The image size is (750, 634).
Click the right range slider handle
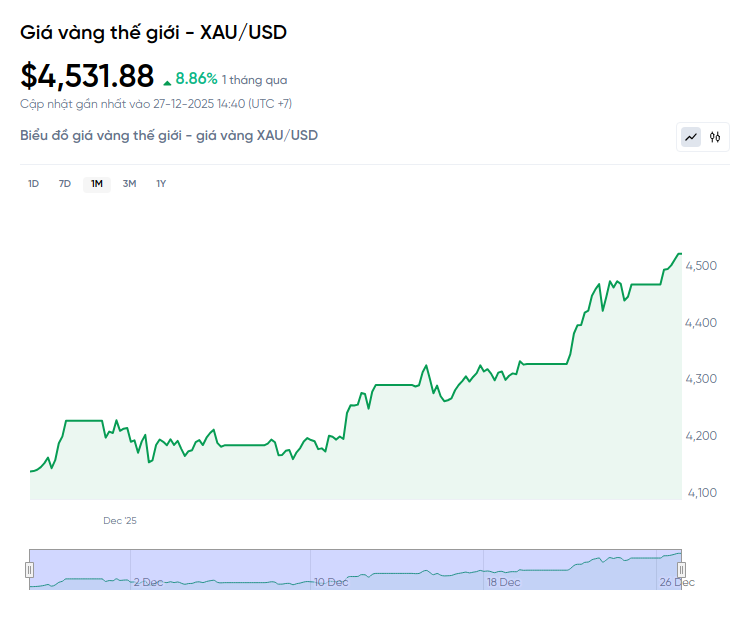681,570
